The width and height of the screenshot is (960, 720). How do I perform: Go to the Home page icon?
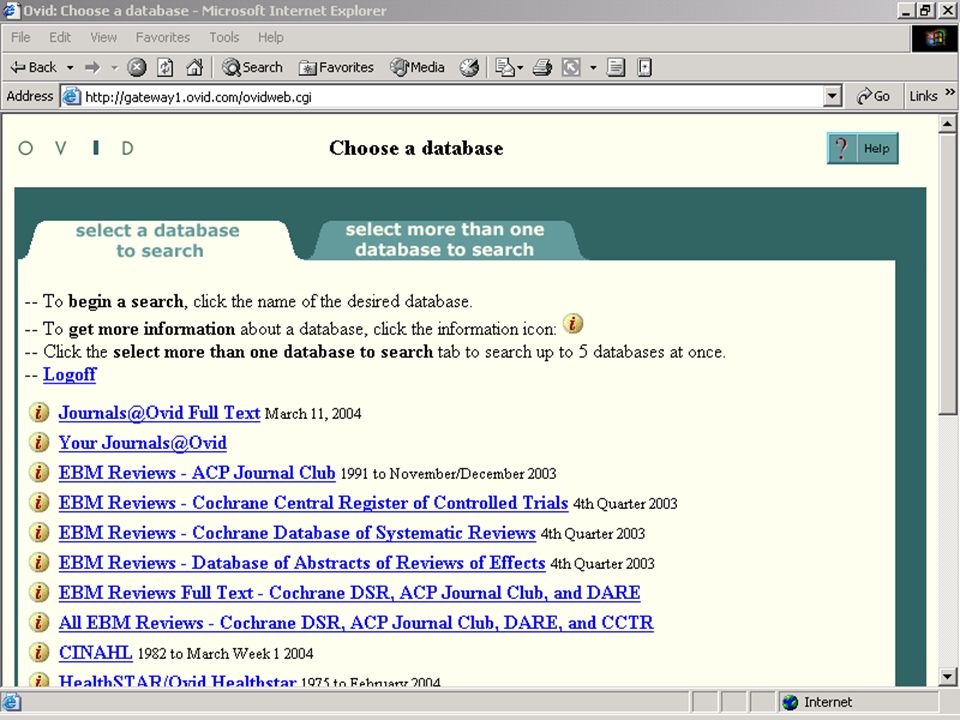194,67
